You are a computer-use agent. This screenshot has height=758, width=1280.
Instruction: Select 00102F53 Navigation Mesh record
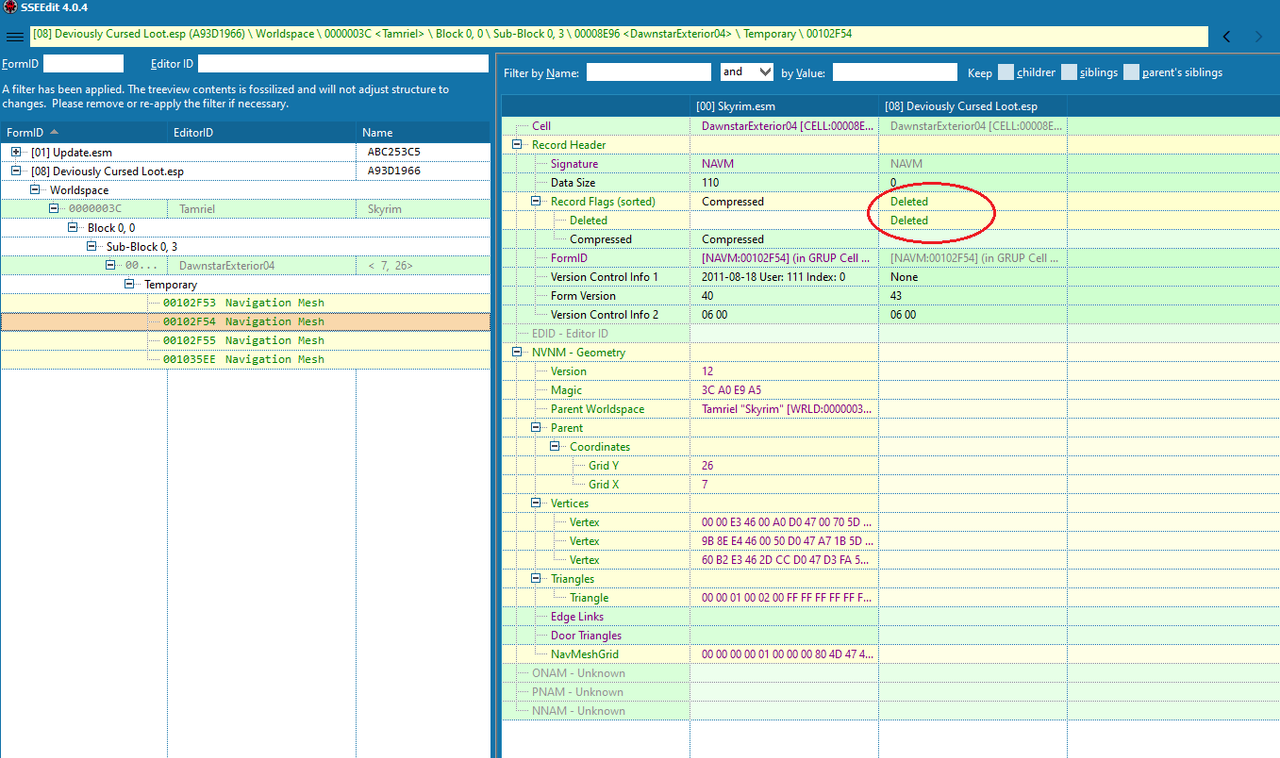(243, 303)
